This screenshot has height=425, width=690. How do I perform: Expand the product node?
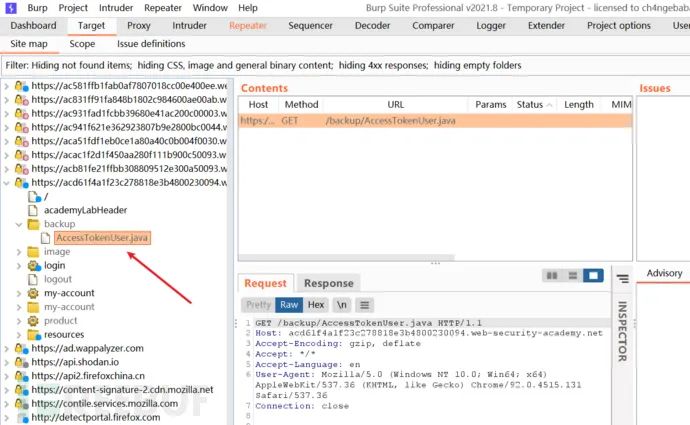pos(18,321)
